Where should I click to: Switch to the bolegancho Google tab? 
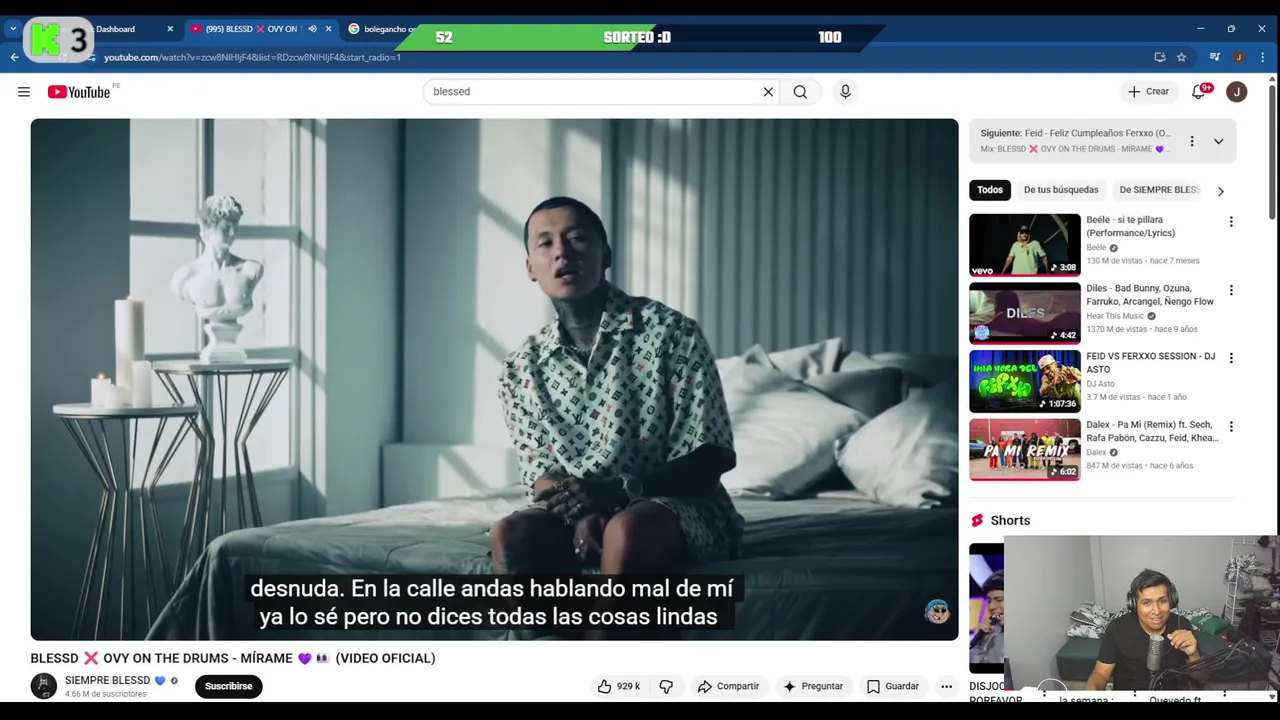pyautogui.click(x=380, y=29)
